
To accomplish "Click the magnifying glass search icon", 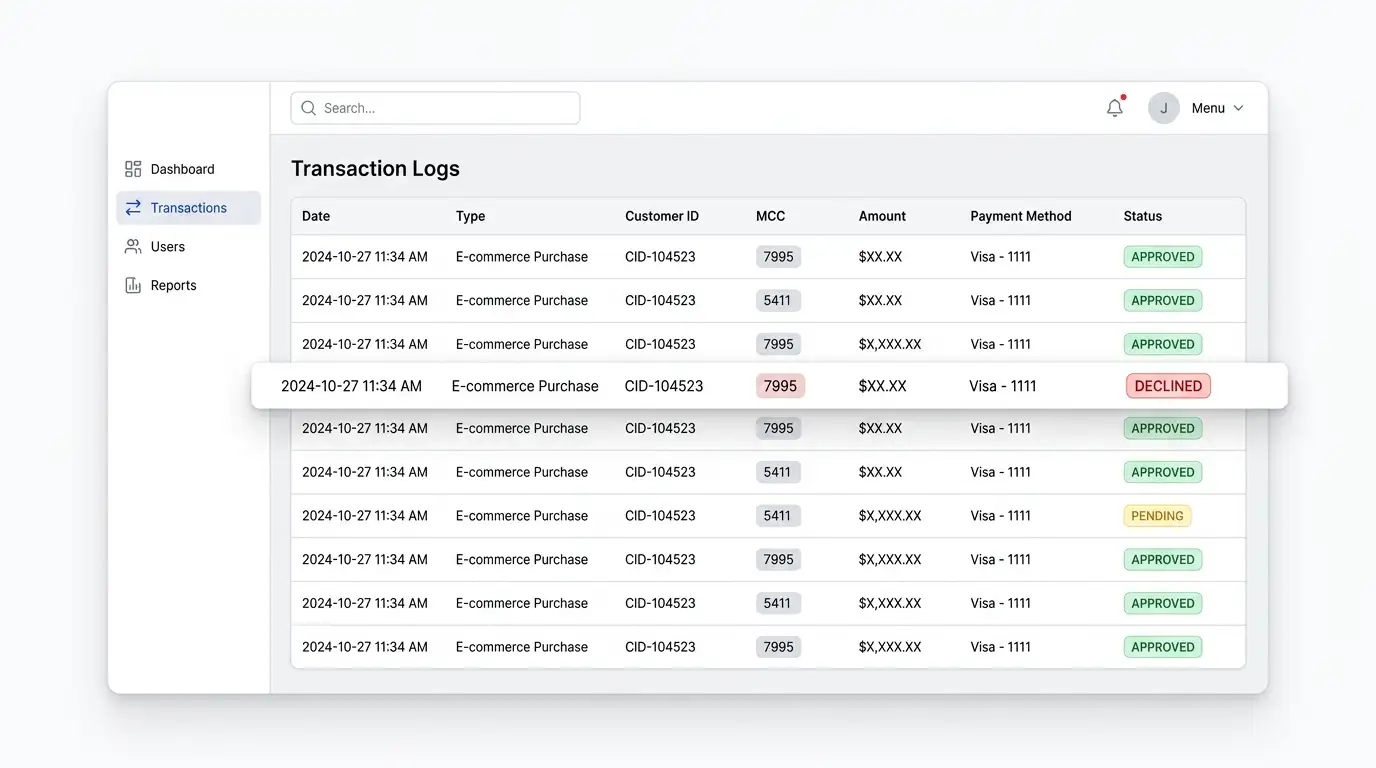I will (x=309, y=108).
